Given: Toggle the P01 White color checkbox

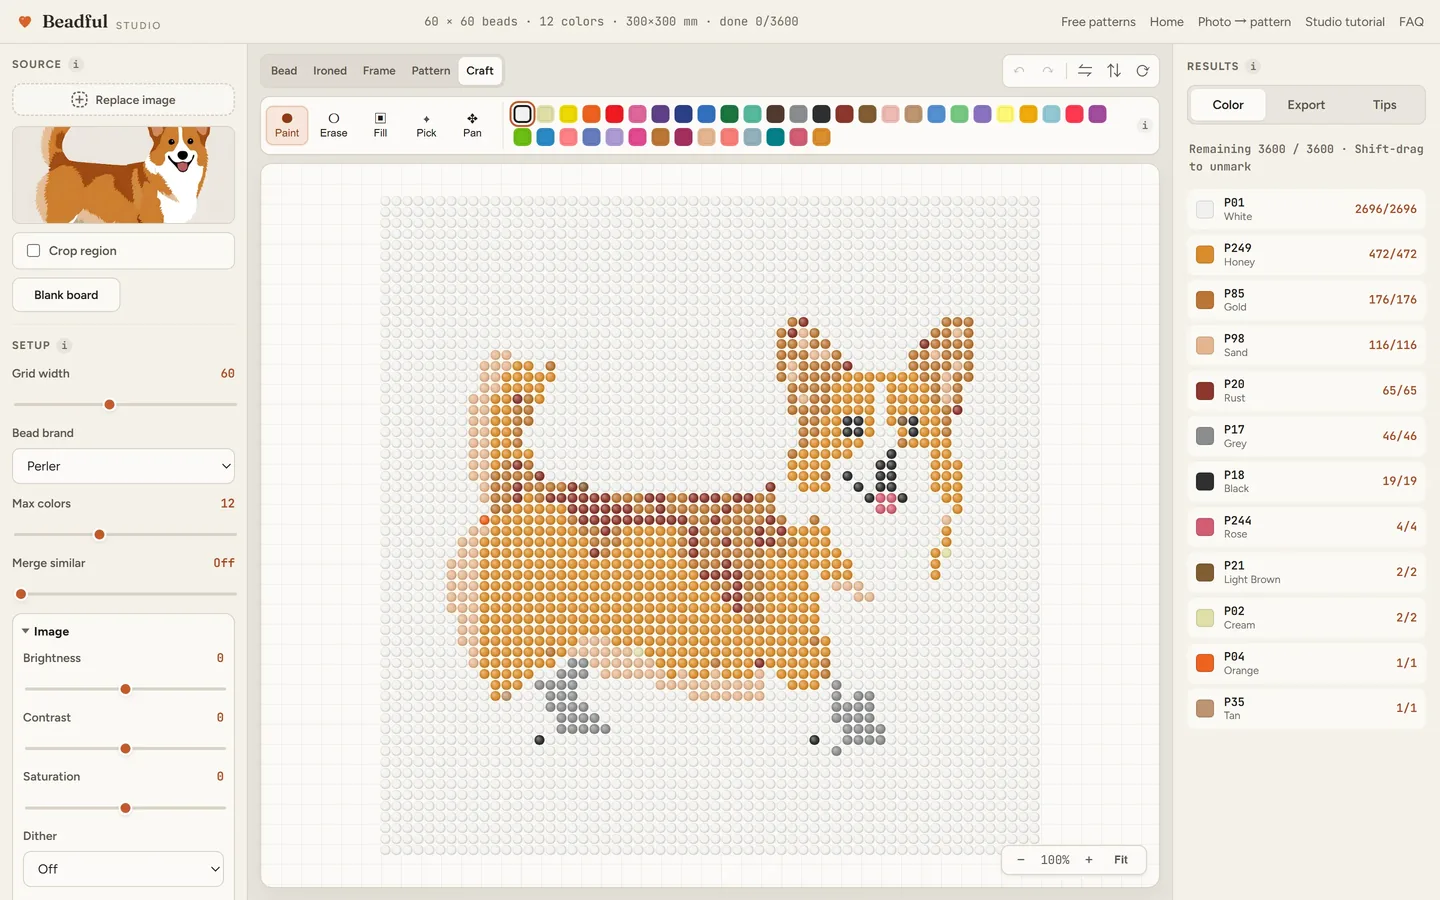Looking at the screenshot, I should click(x=1205, y=209).
